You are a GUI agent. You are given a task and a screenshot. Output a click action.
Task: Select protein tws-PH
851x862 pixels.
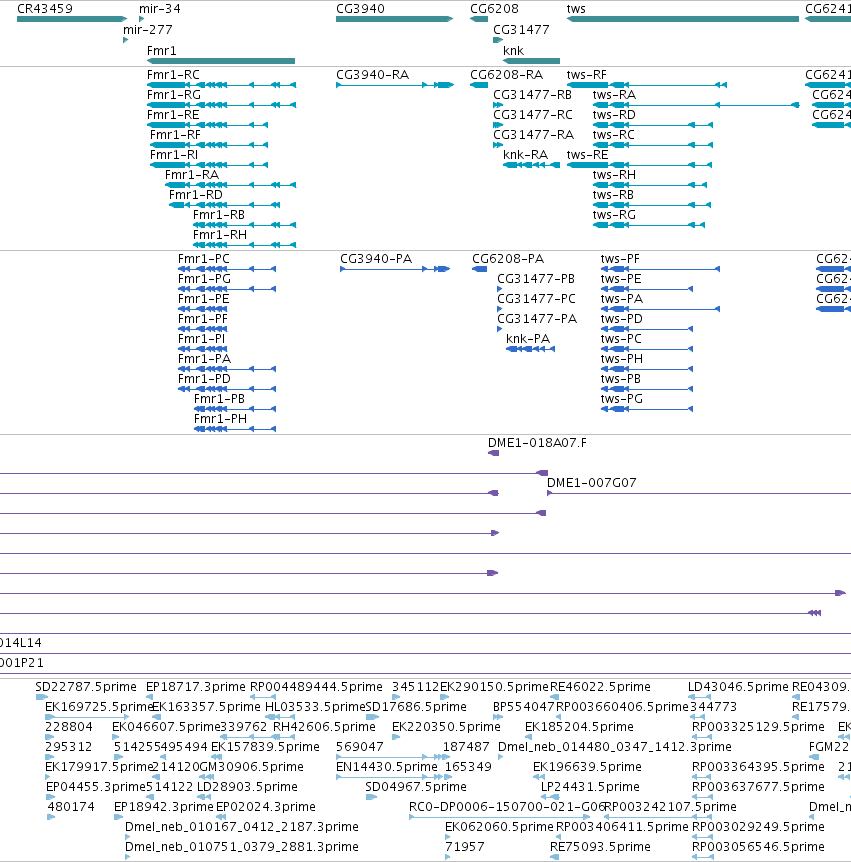click(x=647, y=369)
